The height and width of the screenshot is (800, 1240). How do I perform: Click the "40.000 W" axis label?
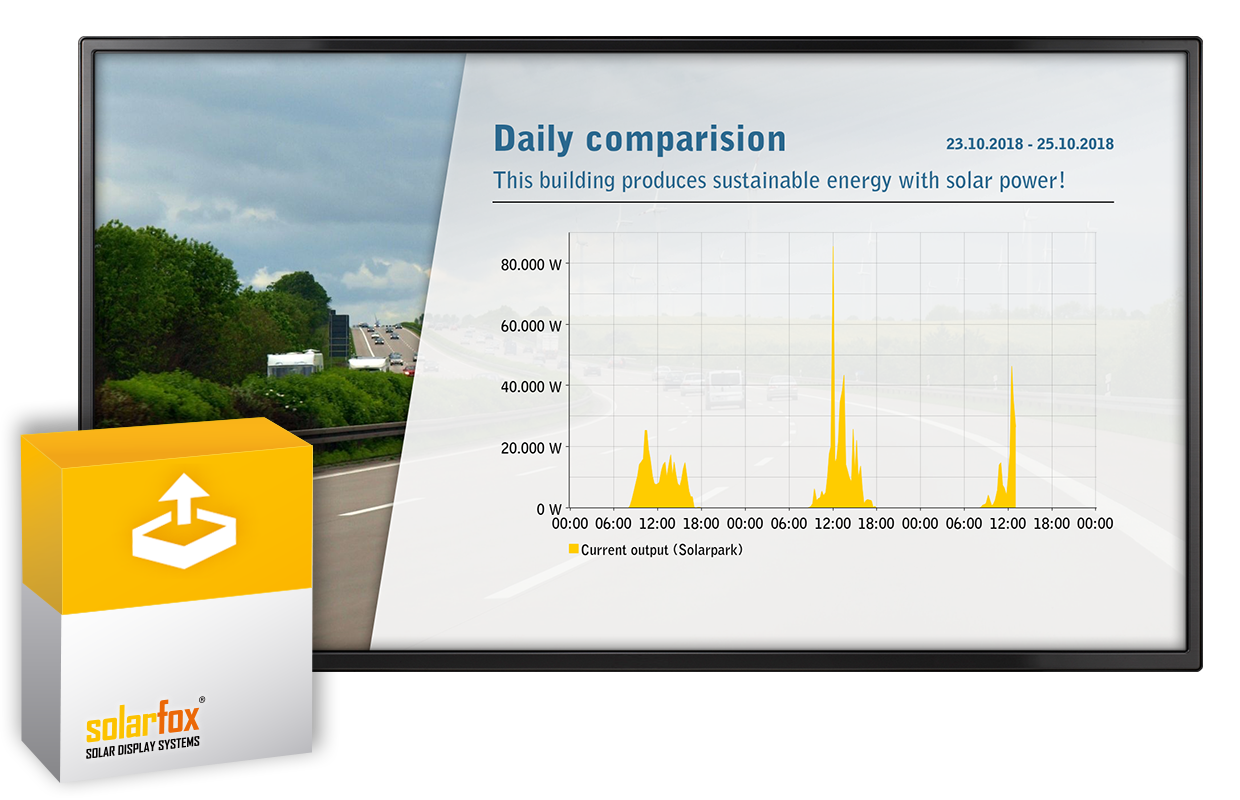click(x=532, y=387)
